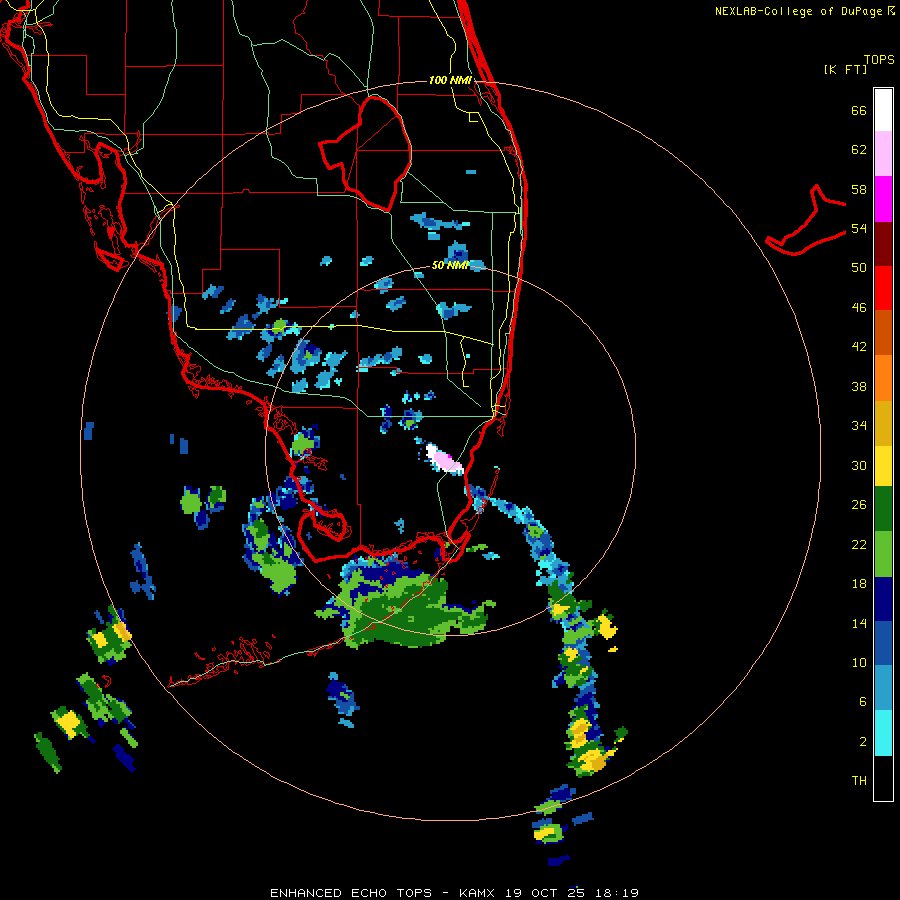Select the cyan legend swatch
Viewport: 900px width, 900px height.
click(x=883, y=732)
